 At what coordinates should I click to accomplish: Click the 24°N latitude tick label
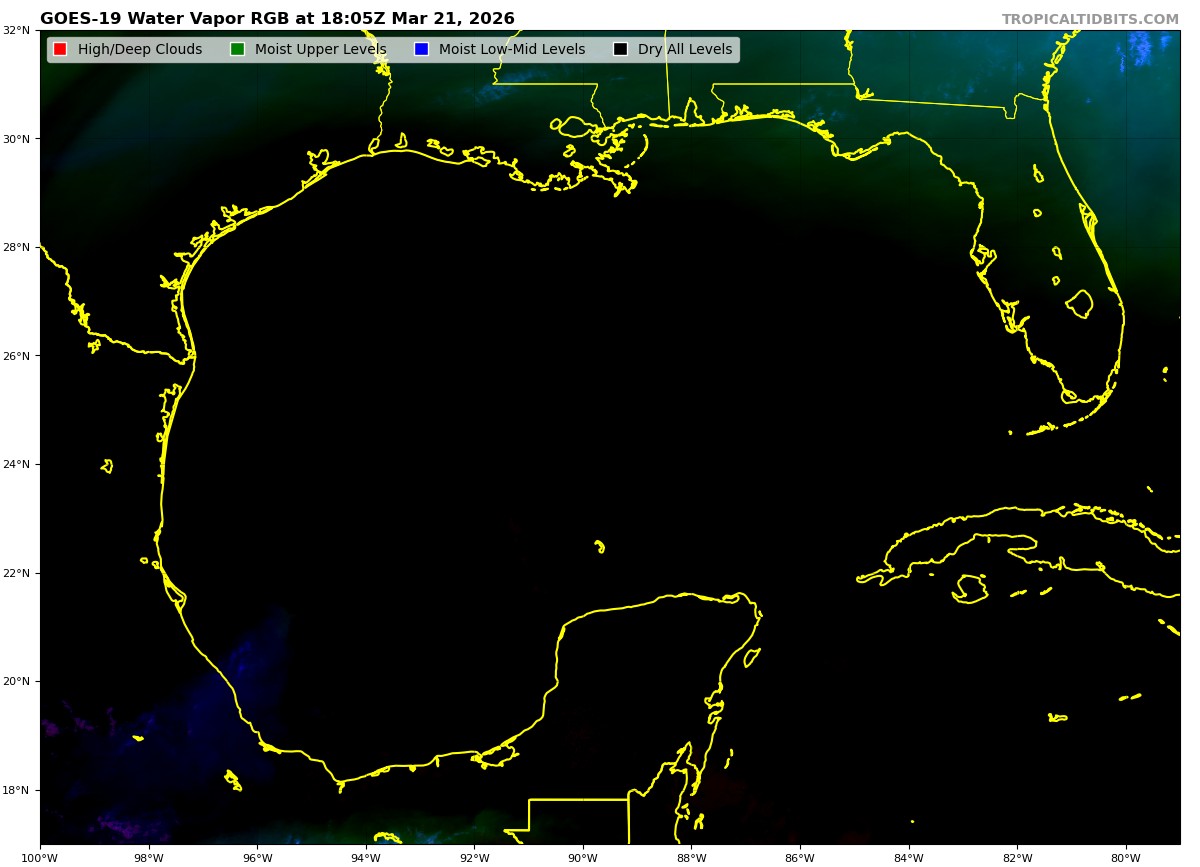coord(15,464)
